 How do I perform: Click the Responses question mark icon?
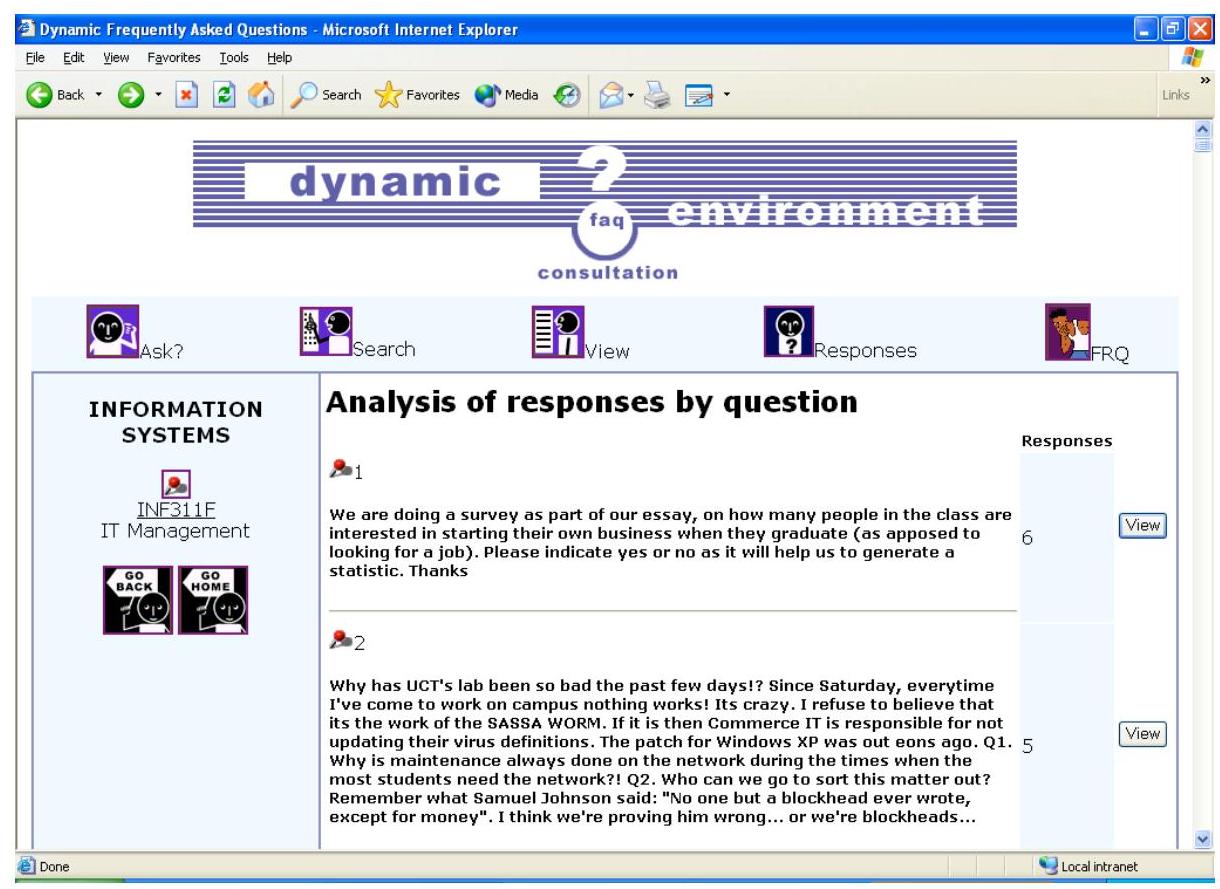coord(789,332)
